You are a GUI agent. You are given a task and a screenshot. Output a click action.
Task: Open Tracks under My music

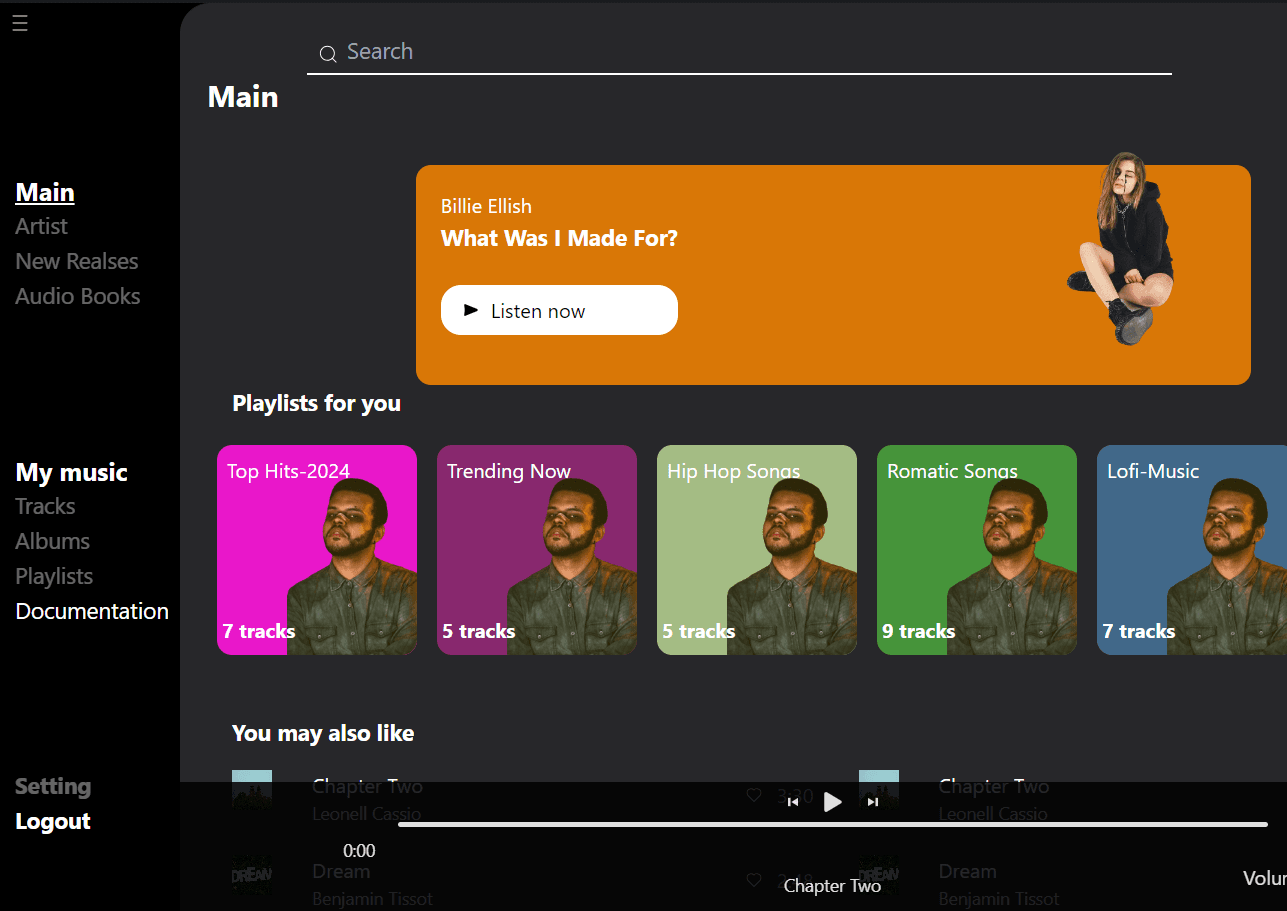(45, 507)
